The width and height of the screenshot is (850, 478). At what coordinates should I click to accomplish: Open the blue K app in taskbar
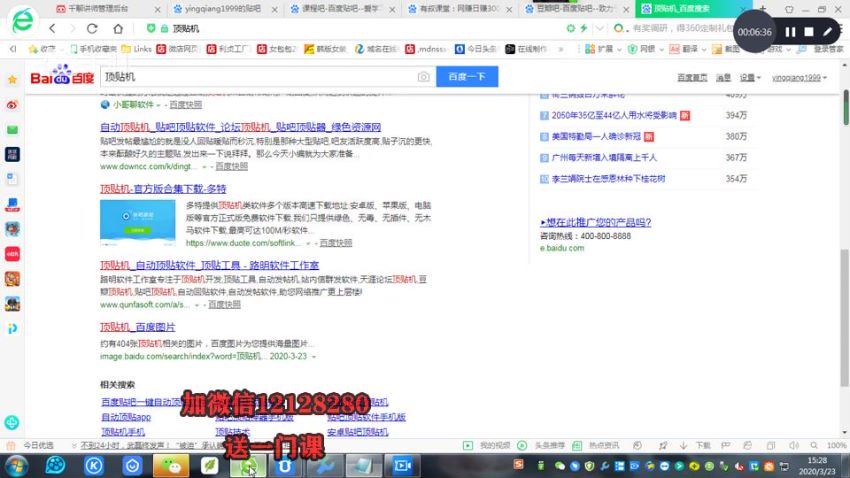[x=94, y=466]
